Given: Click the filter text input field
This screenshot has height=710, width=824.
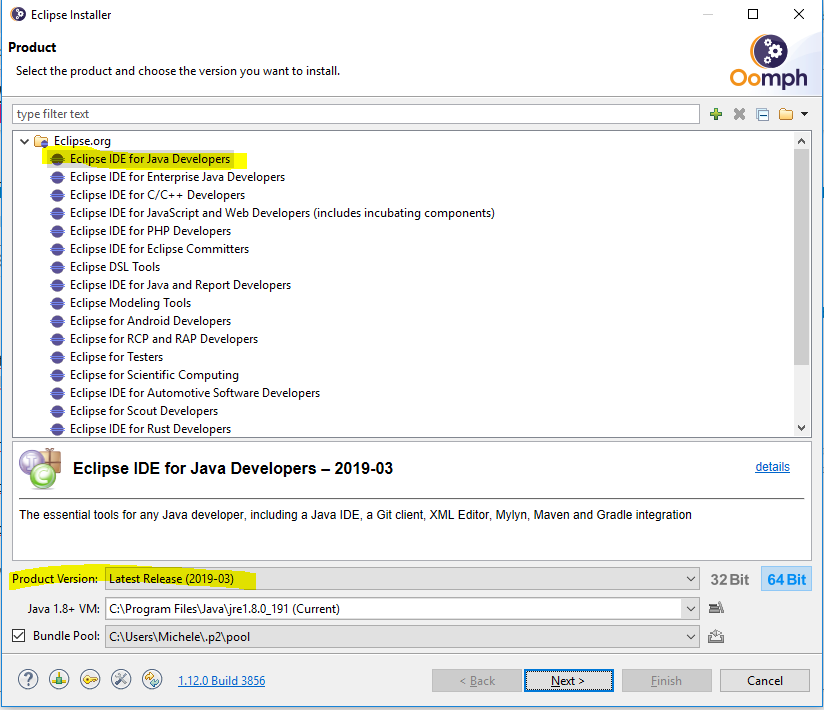Looking at the screenshot, I should tap(356, 114).
